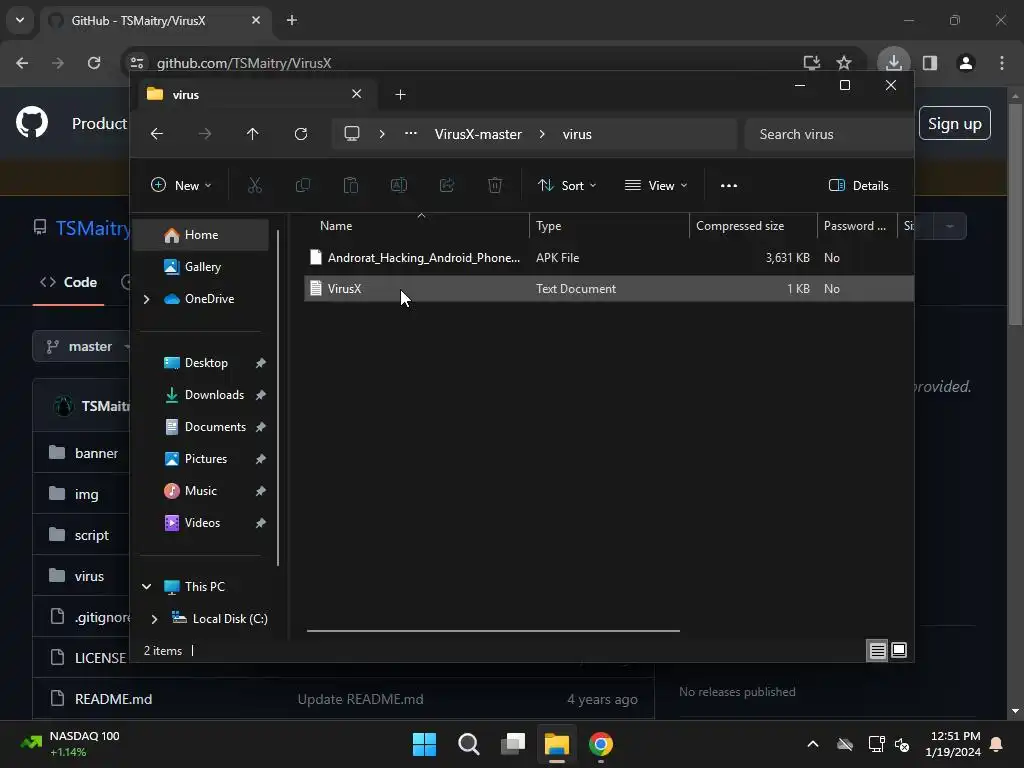Viewport: 1024px width, 768px height.
Task: Show hidden breadcrumb path ellipsis
Action: [411, 133]
